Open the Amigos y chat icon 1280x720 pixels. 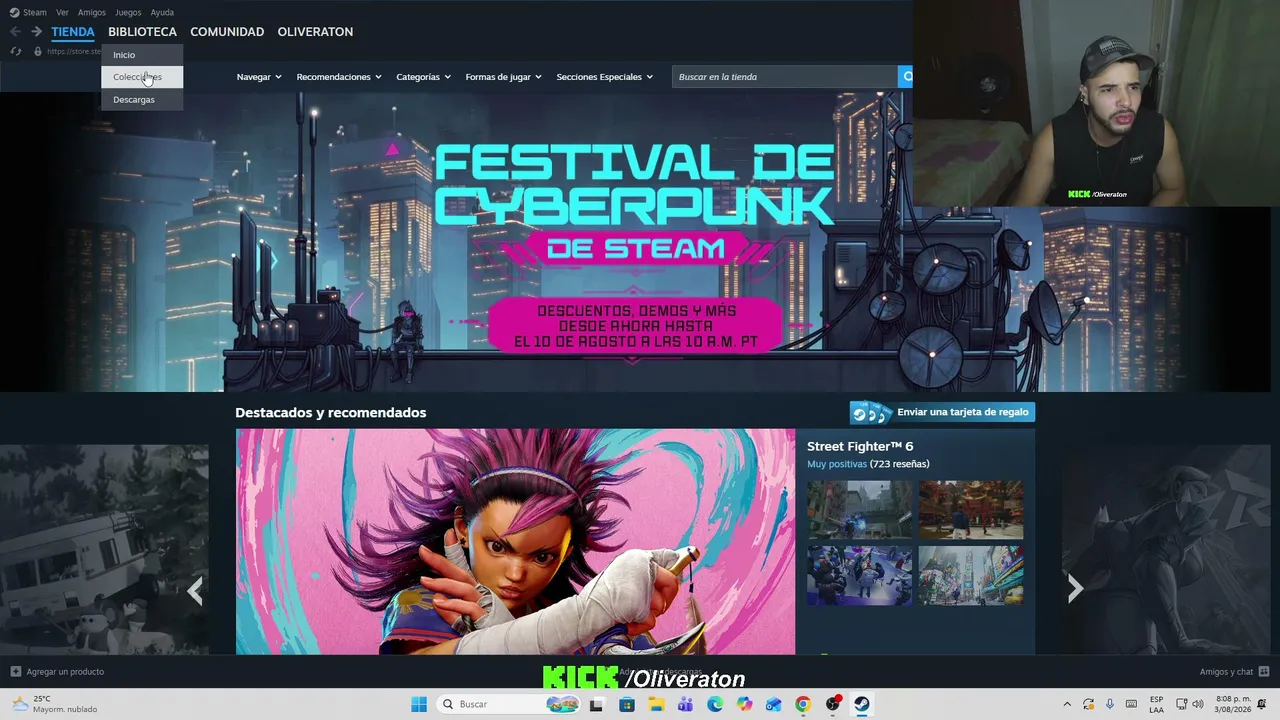1264,671
